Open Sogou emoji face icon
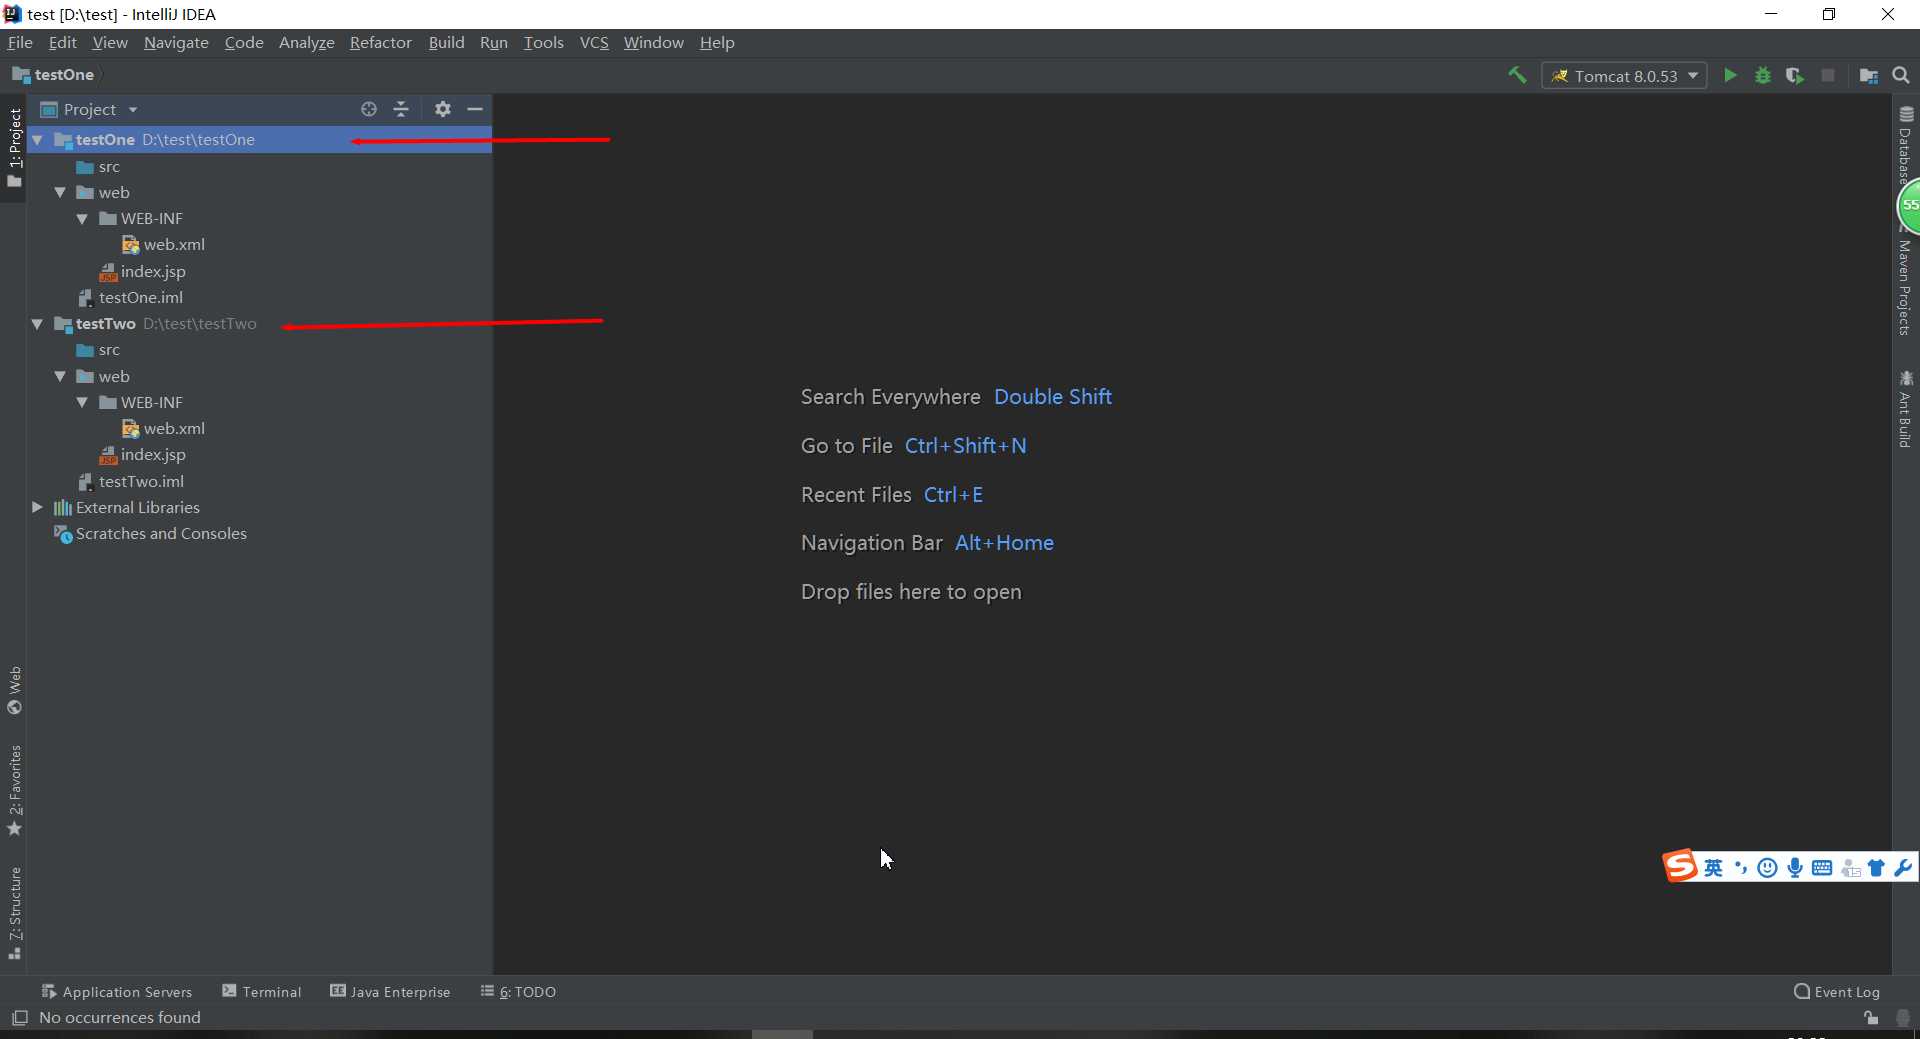Viewport: 1920px width, 1039px height. click(1768, 868)
